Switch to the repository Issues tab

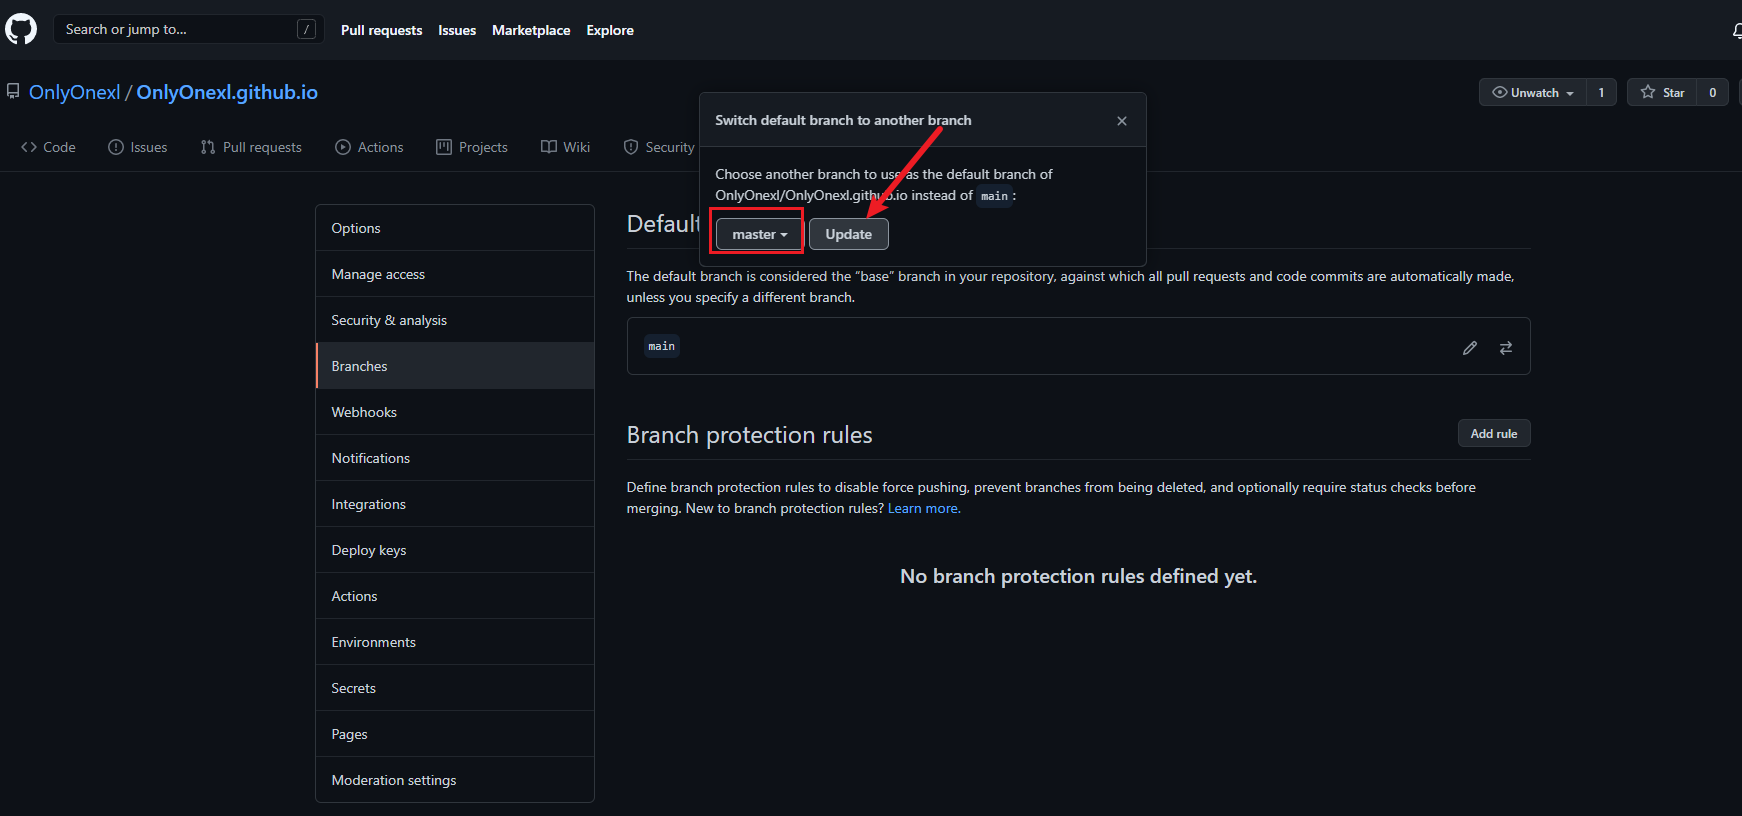pyautogui.click(x=138, y=147)
